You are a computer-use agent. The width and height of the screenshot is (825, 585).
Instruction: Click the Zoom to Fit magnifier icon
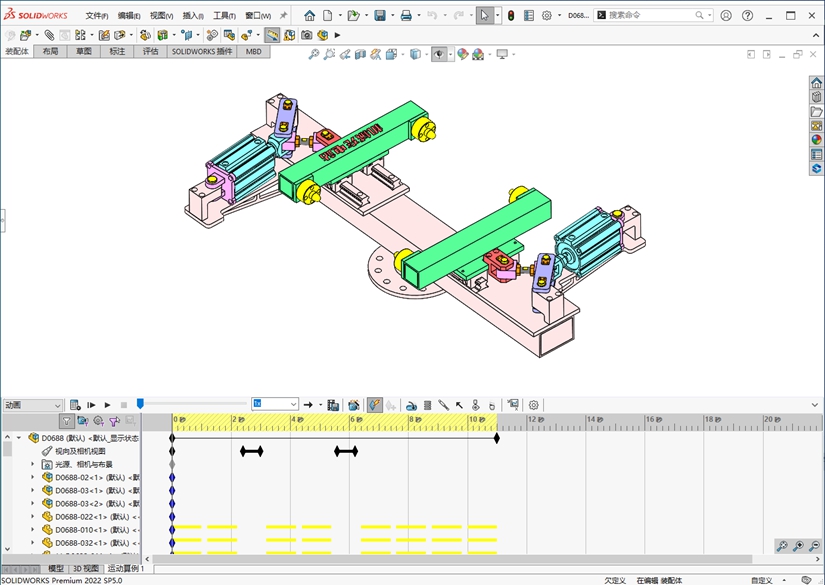(x=314, y=54)
